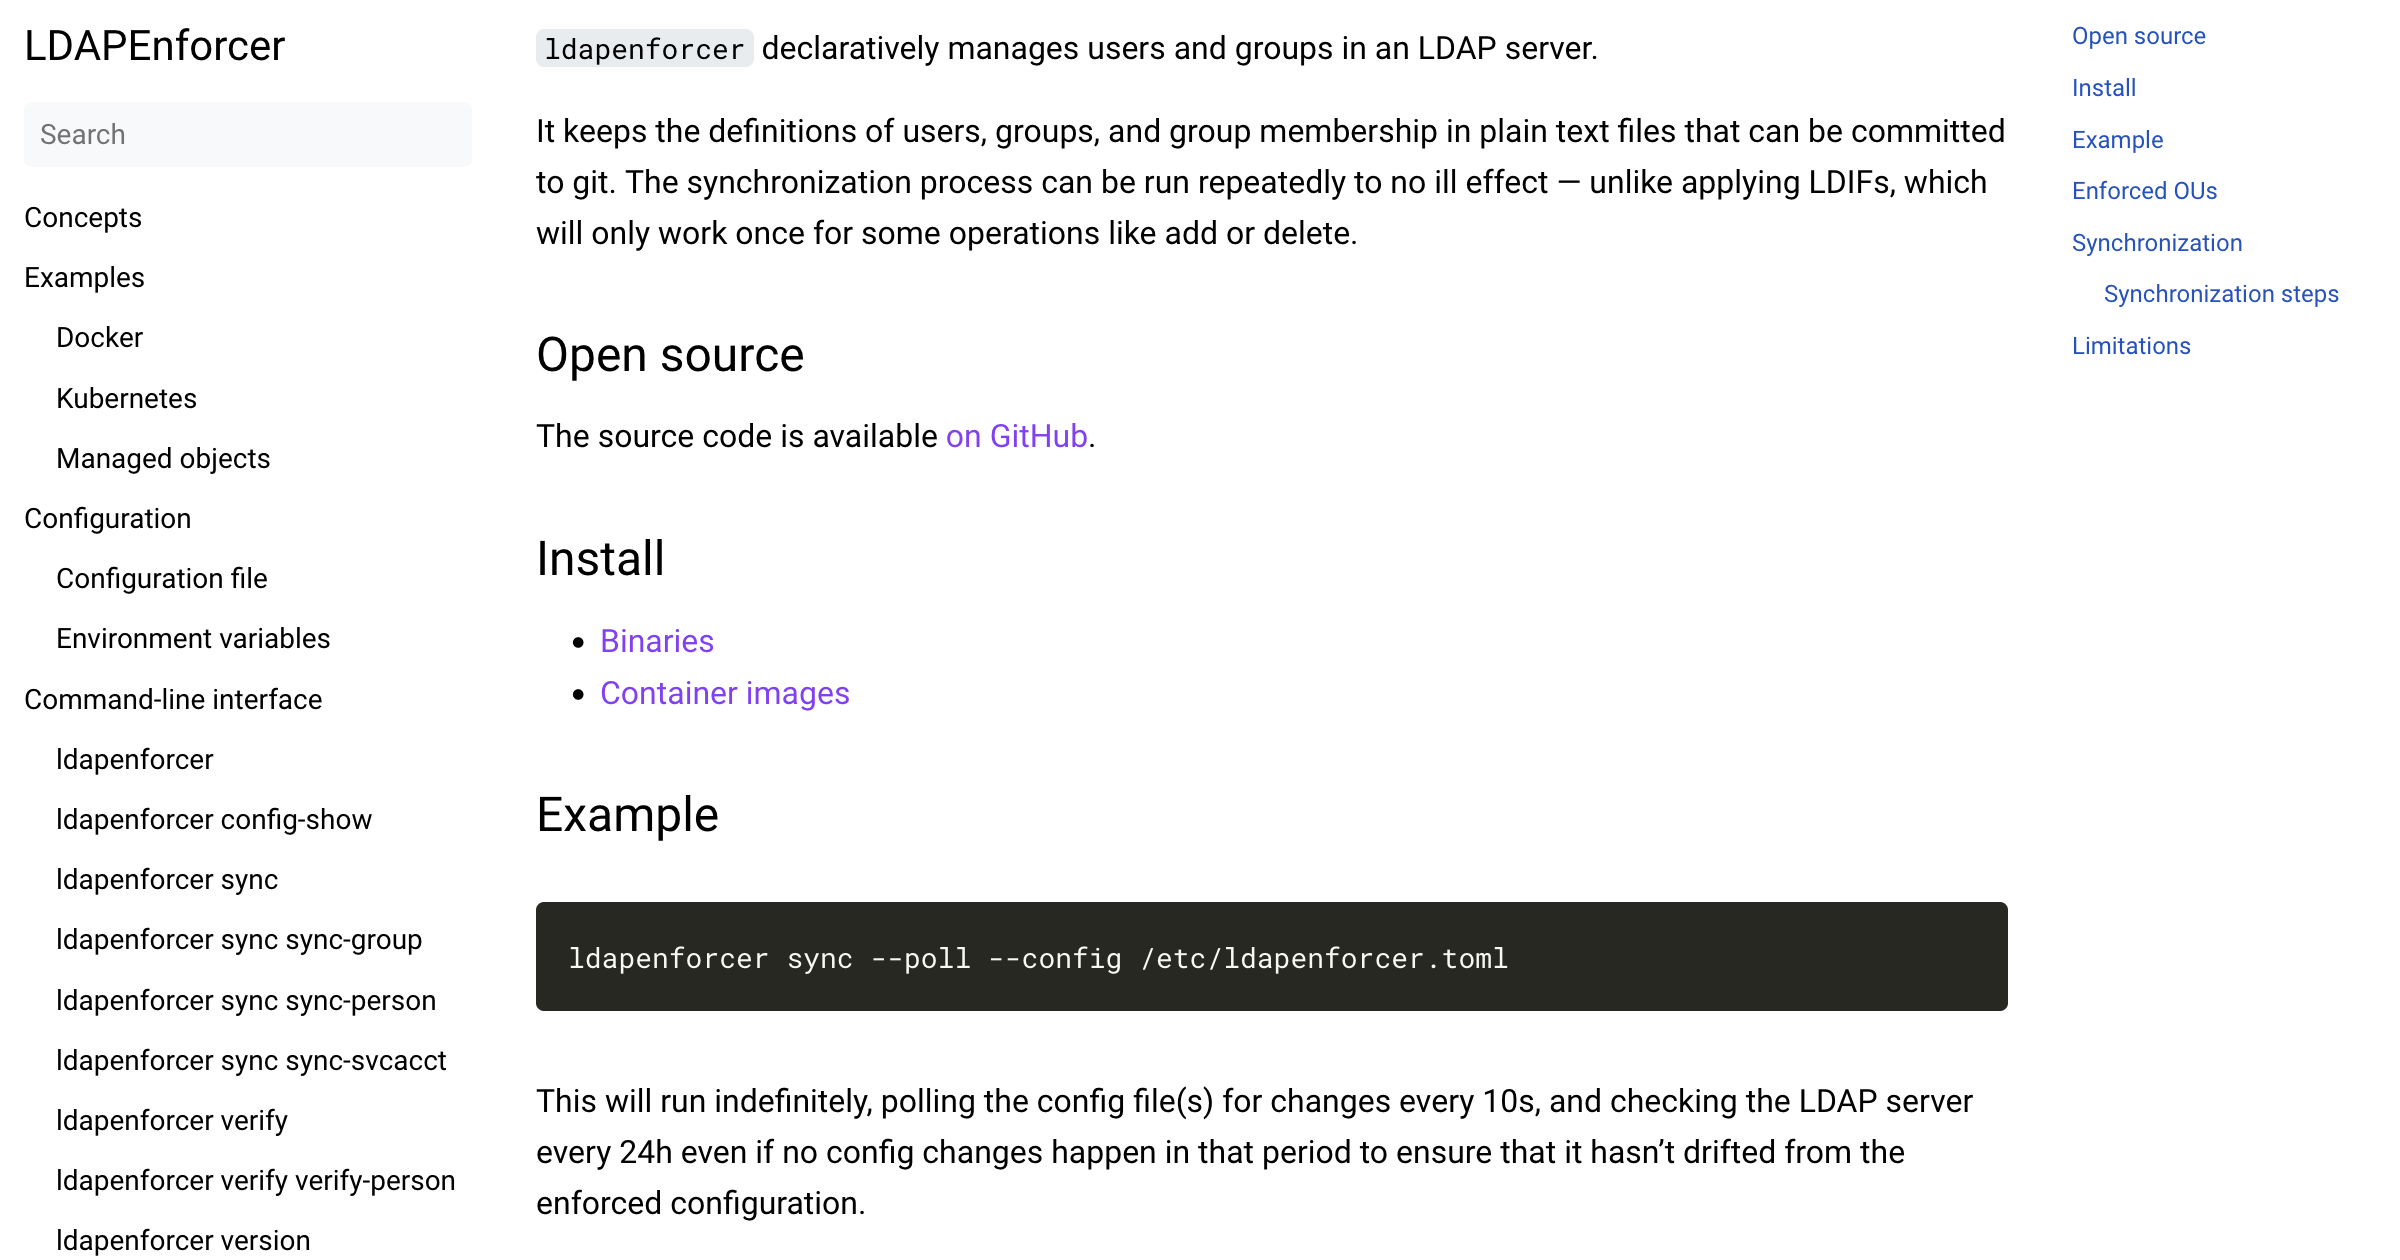The image size is (2400, 1260).
Task: Select the ldapenforcer sync page
Action: [167, 879]
